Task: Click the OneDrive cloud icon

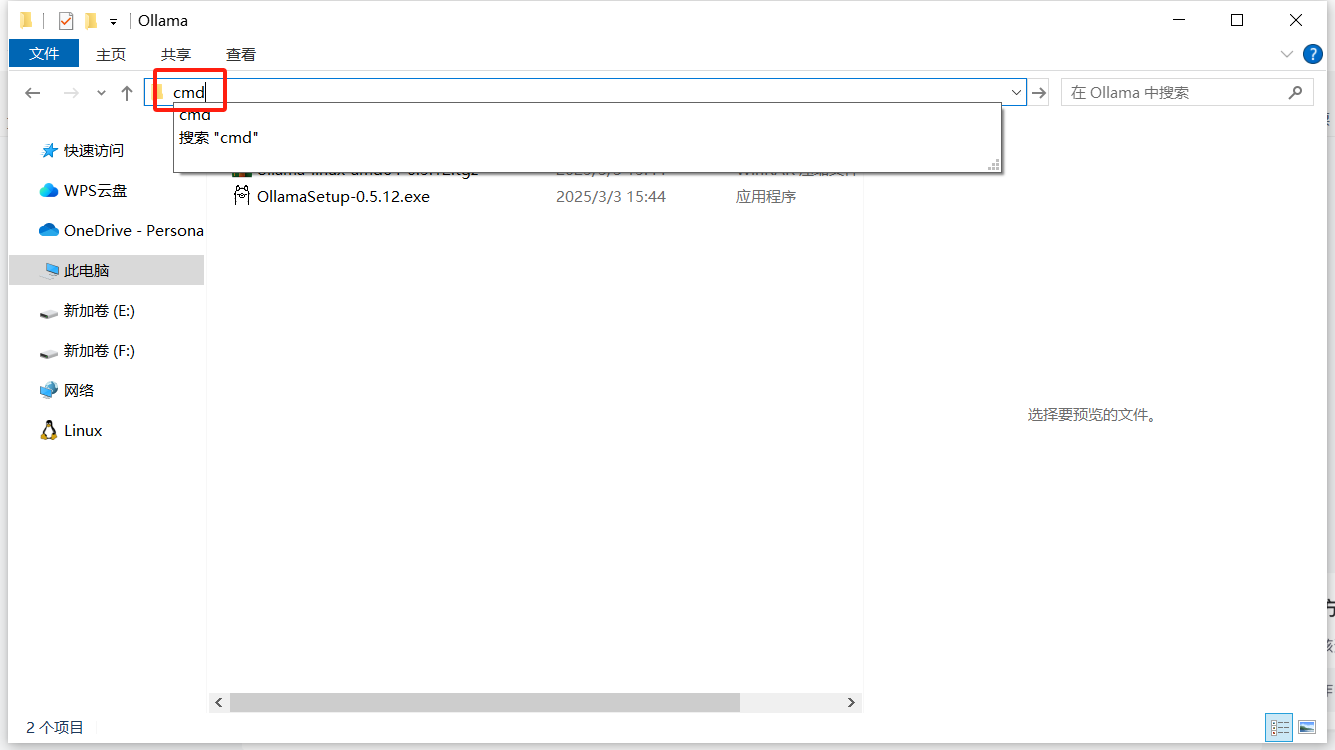Action: click(x=49, y=230)
